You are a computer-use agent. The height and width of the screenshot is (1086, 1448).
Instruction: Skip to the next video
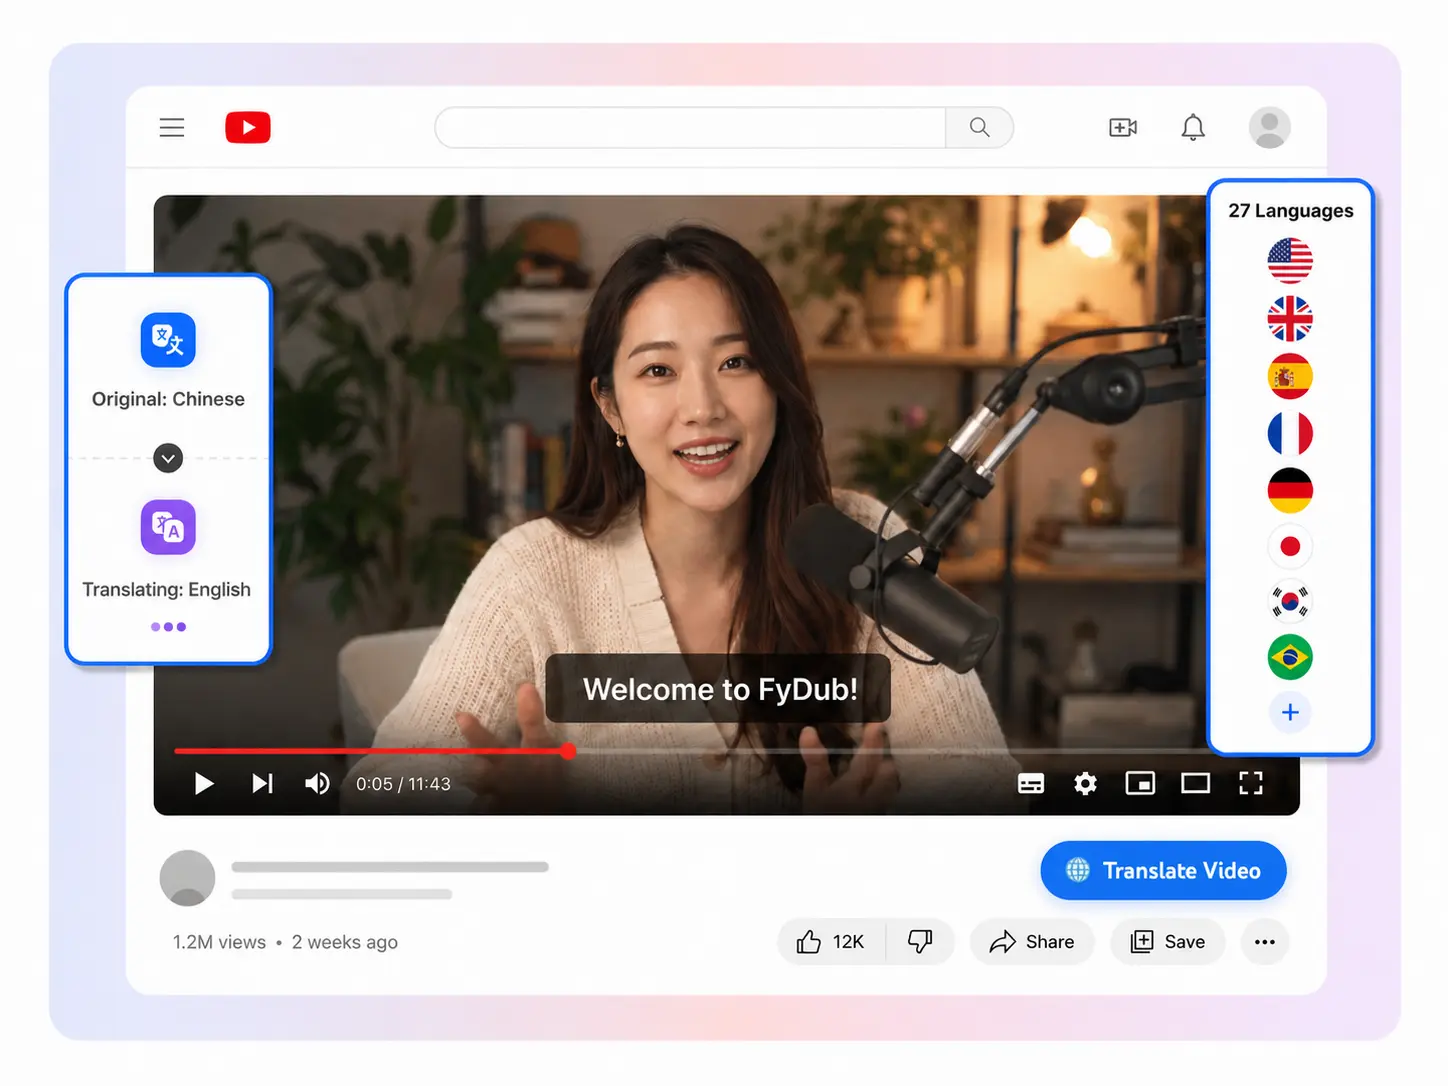click(x=262, y=783)
